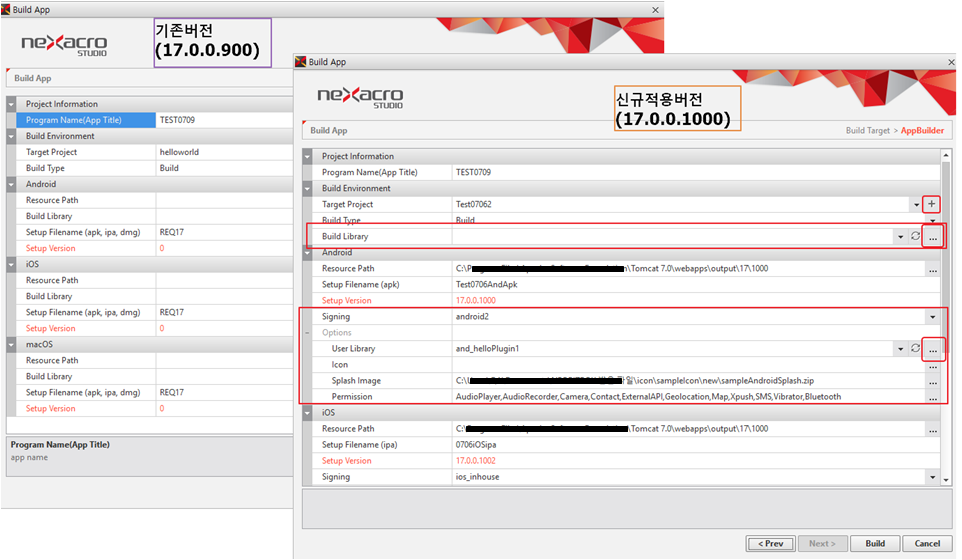This screenshot has width=962, height=560.
Task: Click the plus button beside Target Project
Action: (x=932, y=204)
